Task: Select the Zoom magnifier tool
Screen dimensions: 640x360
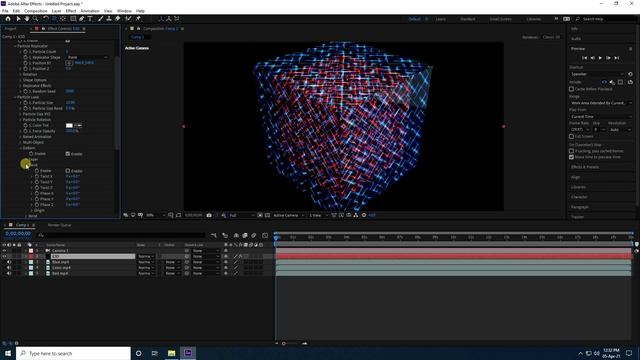Action: 36,19
